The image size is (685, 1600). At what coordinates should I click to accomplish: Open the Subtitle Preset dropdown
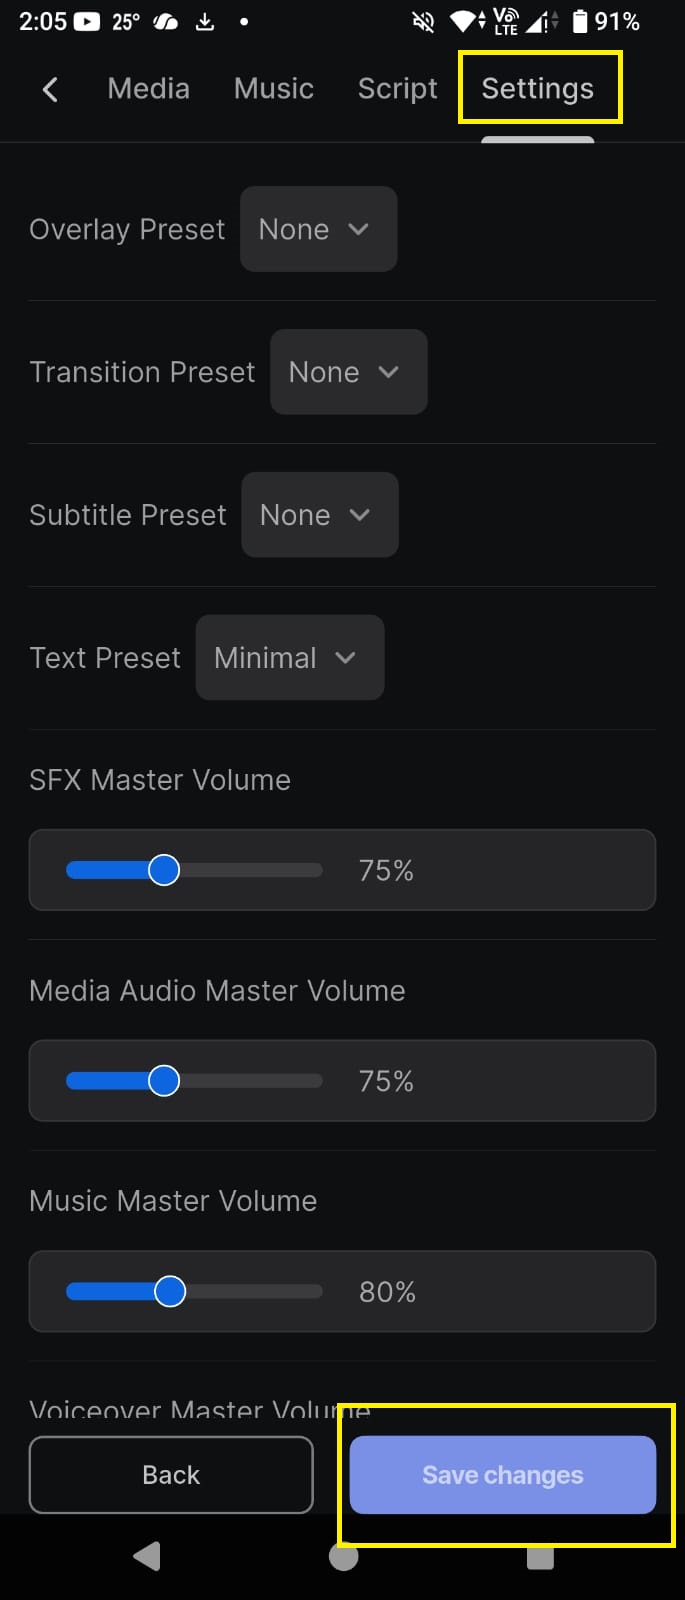tap(319, 515)
